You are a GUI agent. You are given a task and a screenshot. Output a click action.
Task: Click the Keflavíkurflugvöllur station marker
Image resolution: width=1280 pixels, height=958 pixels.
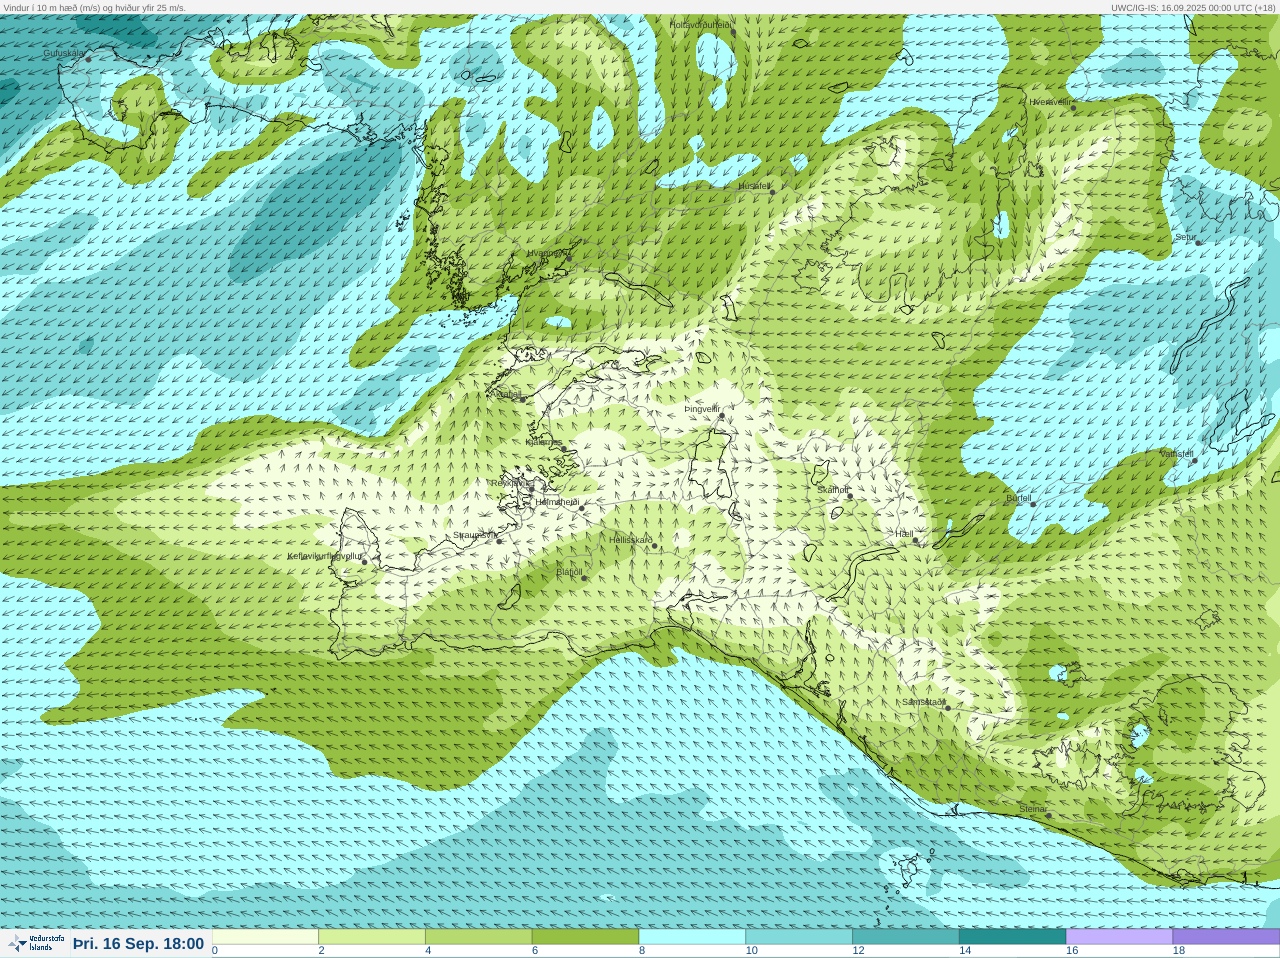click(x=364, y=562)
